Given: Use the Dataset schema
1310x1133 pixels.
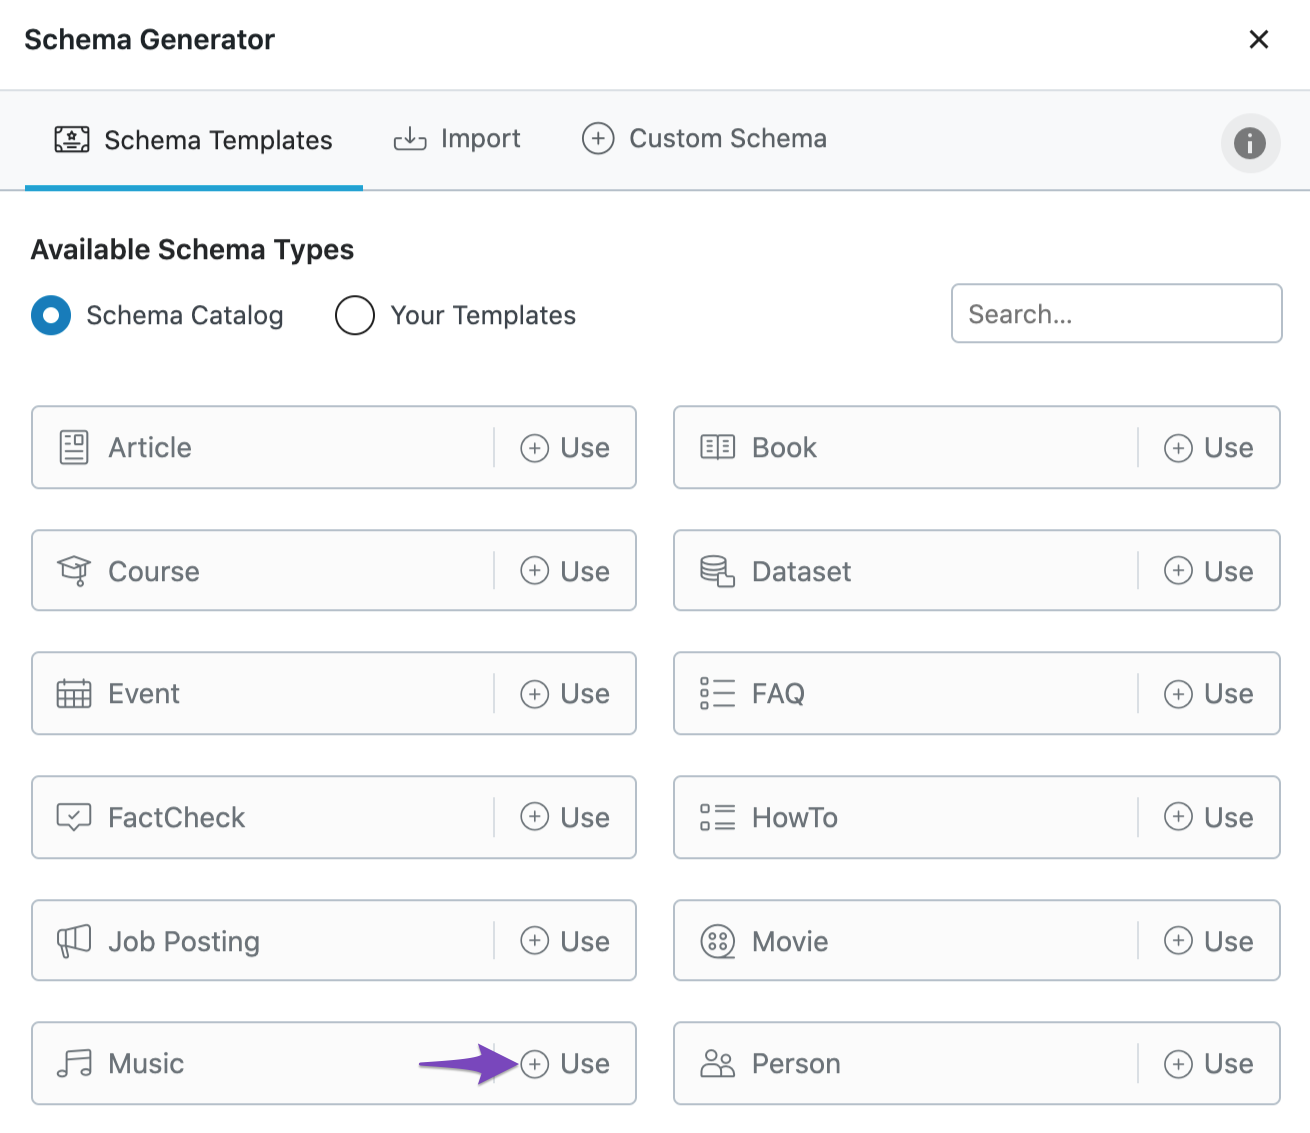Looking at the screenshot, I should (1209, 571).
